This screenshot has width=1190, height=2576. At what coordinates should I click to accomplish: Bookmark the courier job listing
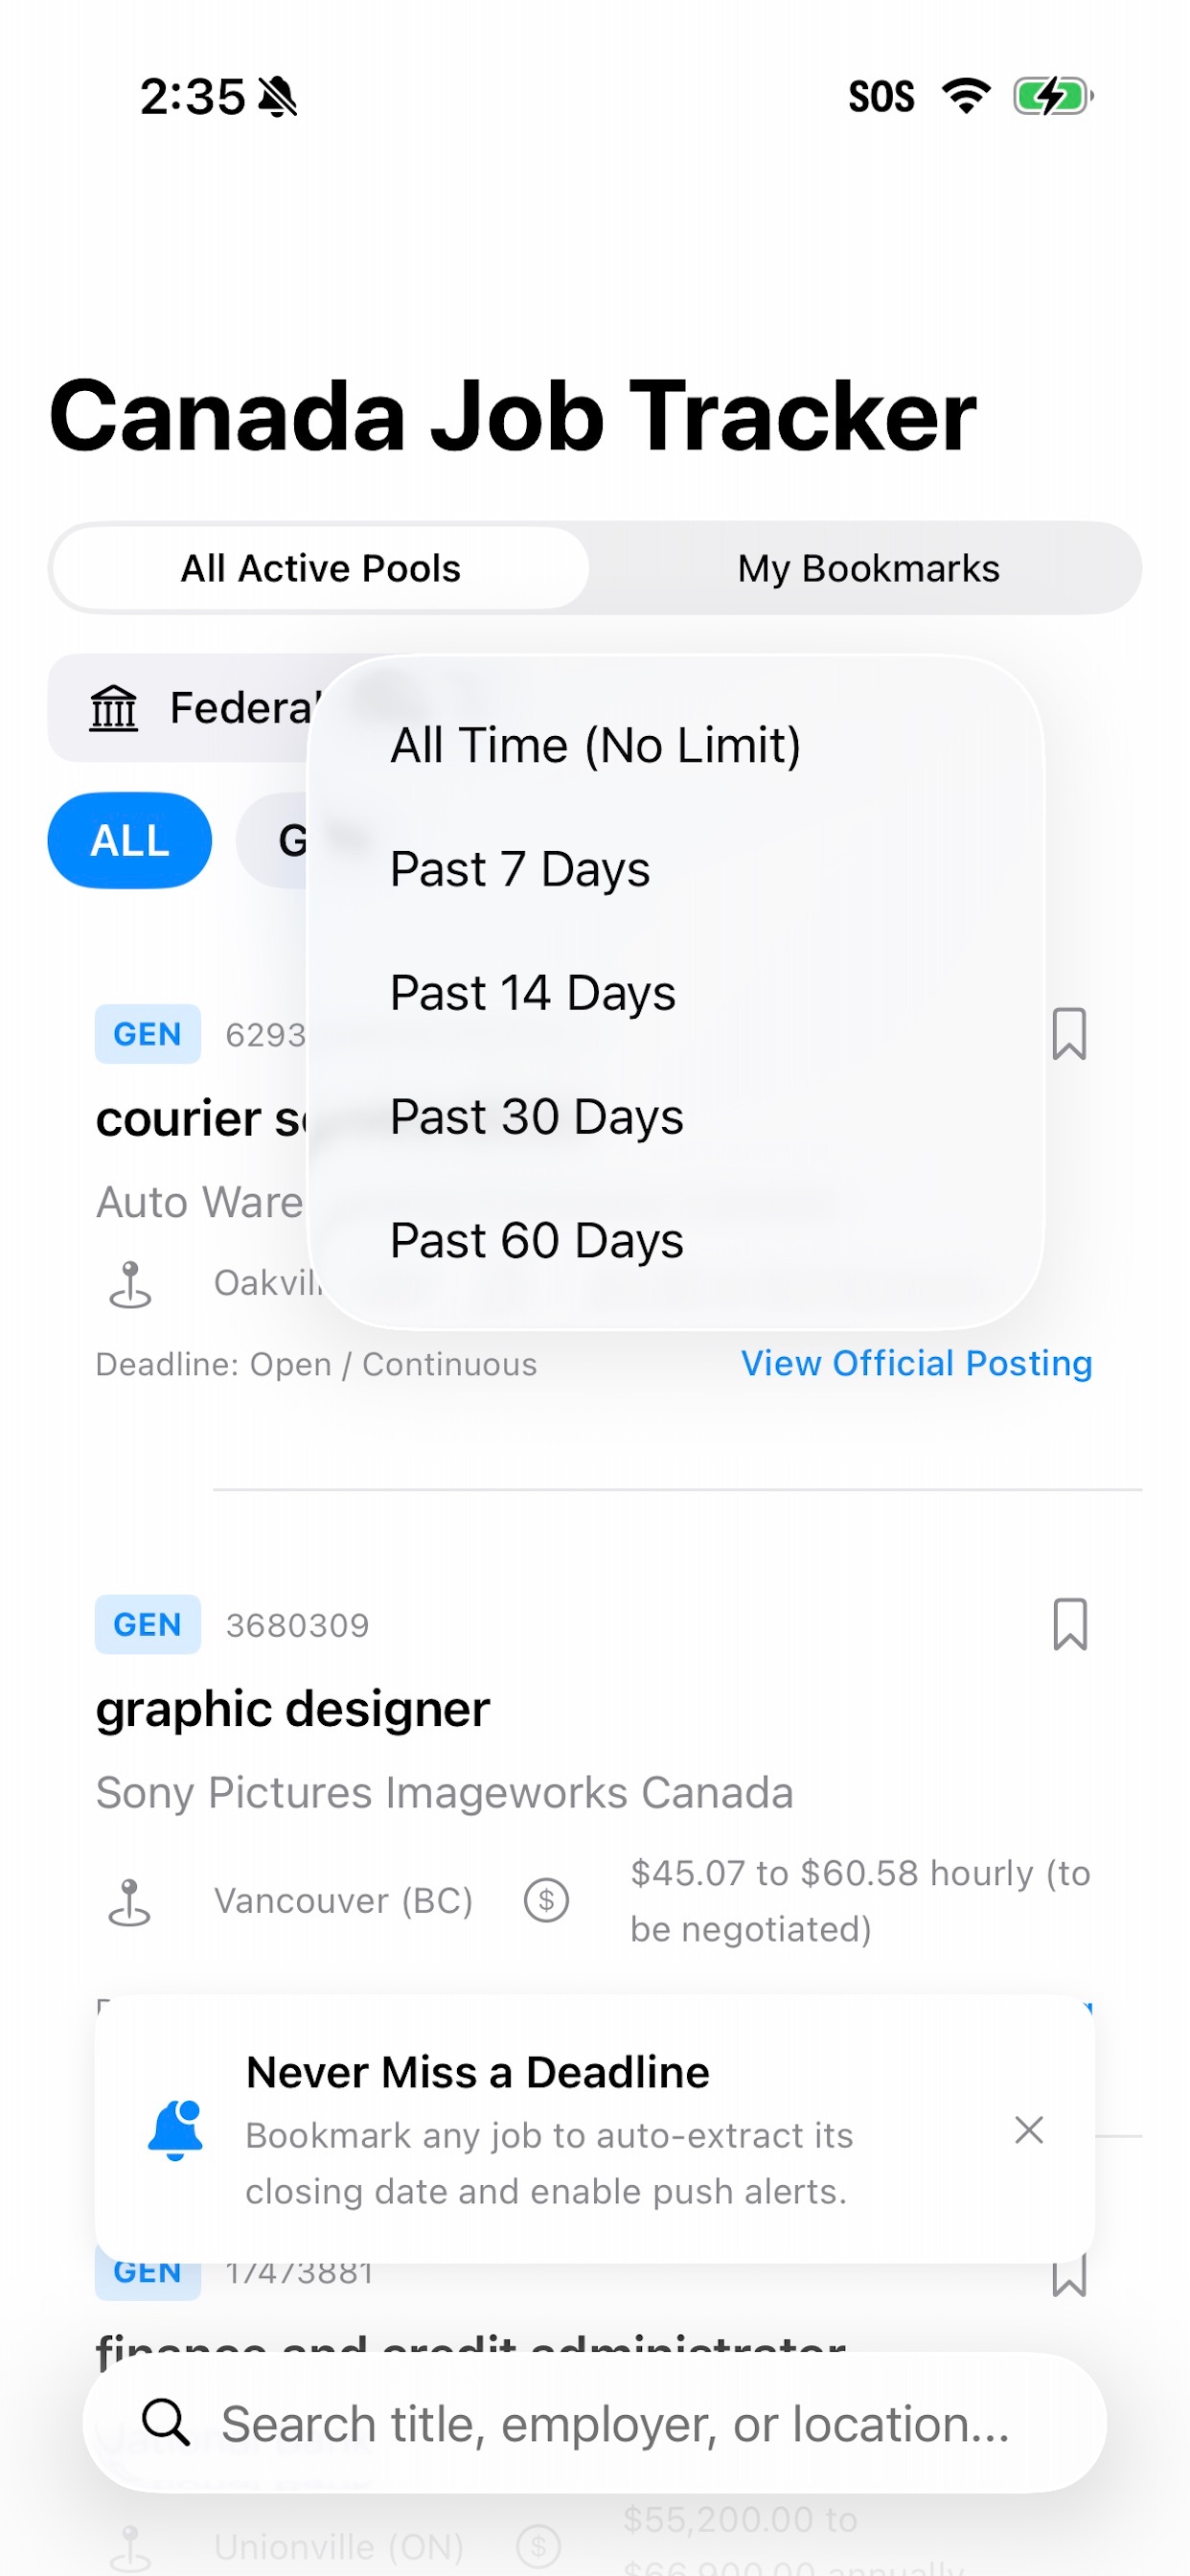1069,1034
